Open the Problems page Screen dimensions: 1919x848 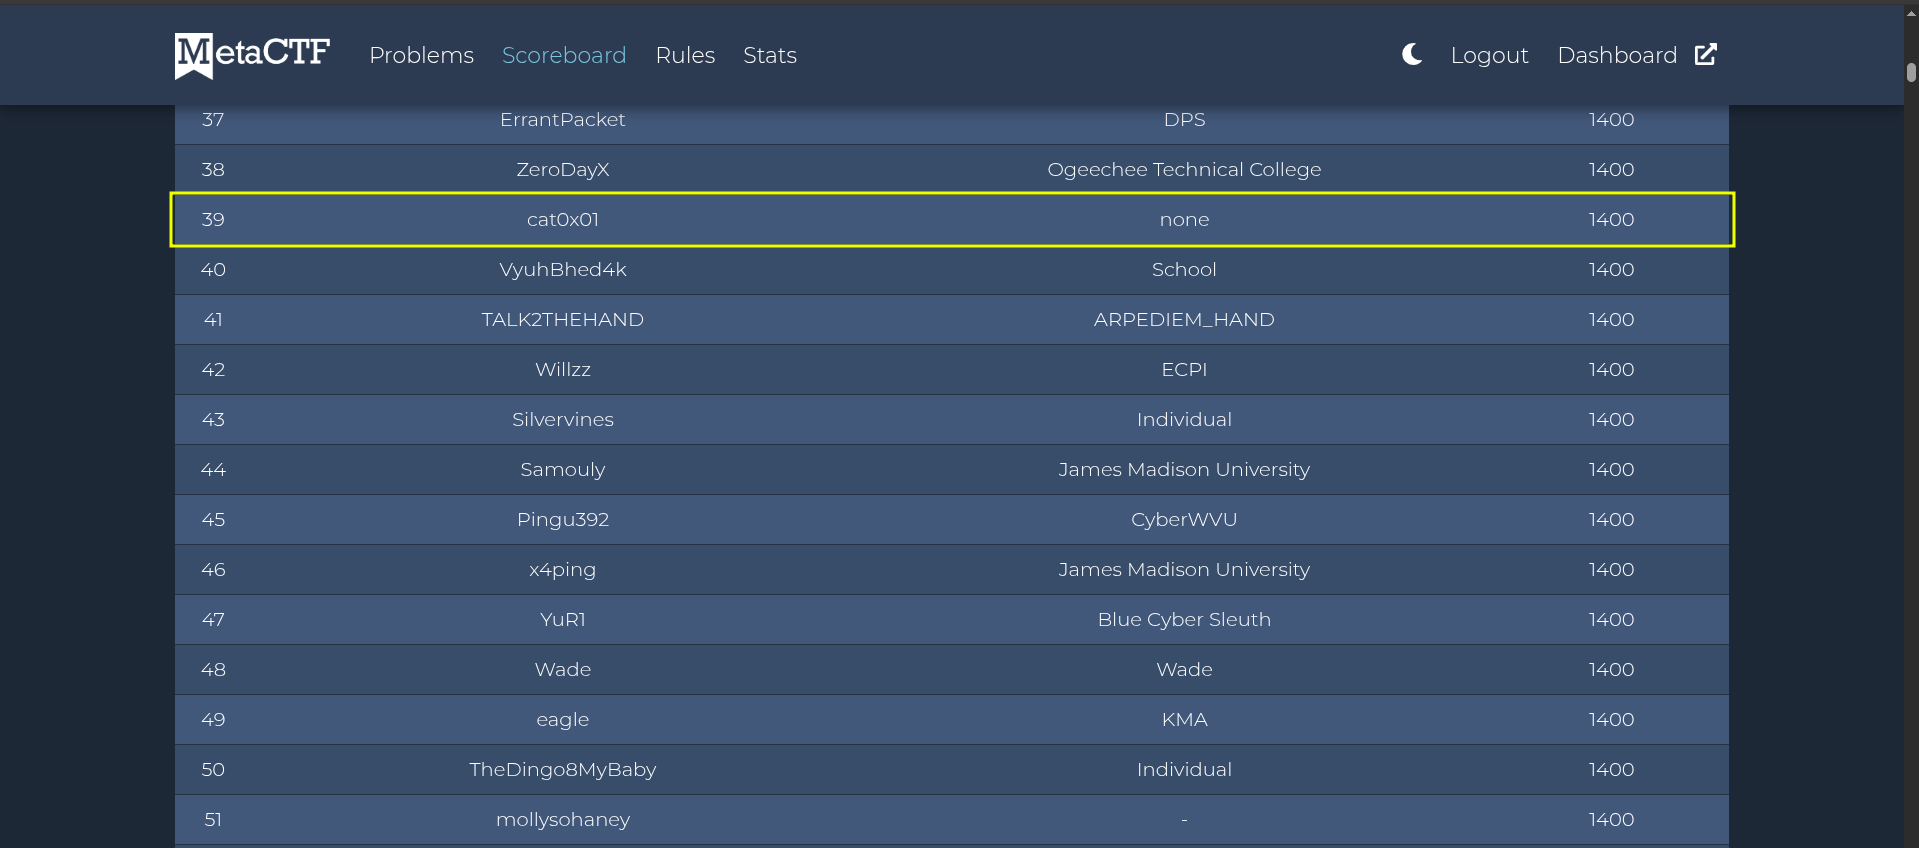pos(421,55)
